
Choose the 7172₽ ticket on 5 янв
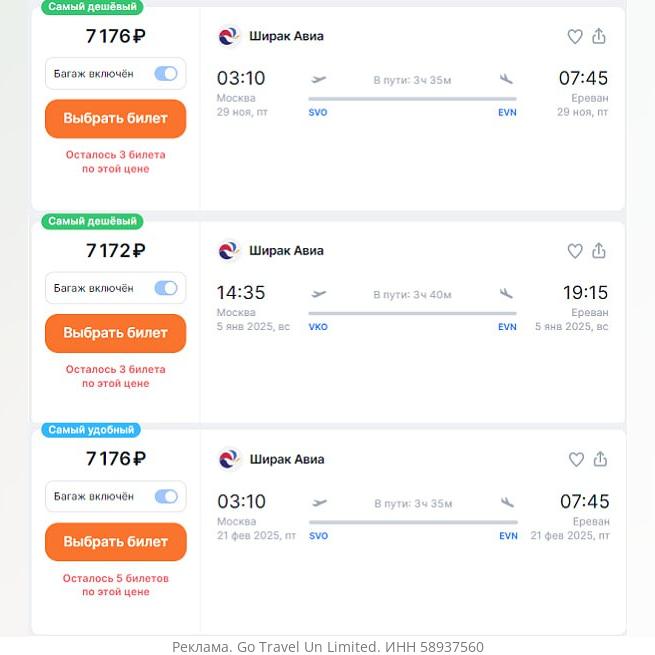[115, 333]
